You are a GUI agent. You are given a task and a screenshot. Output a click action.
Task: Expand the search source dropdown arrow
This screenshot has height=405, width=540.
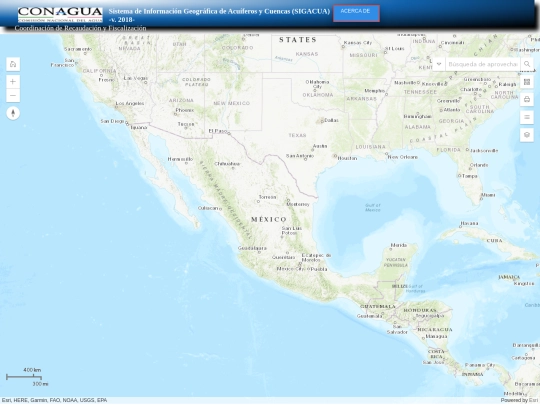click(439, 64)
